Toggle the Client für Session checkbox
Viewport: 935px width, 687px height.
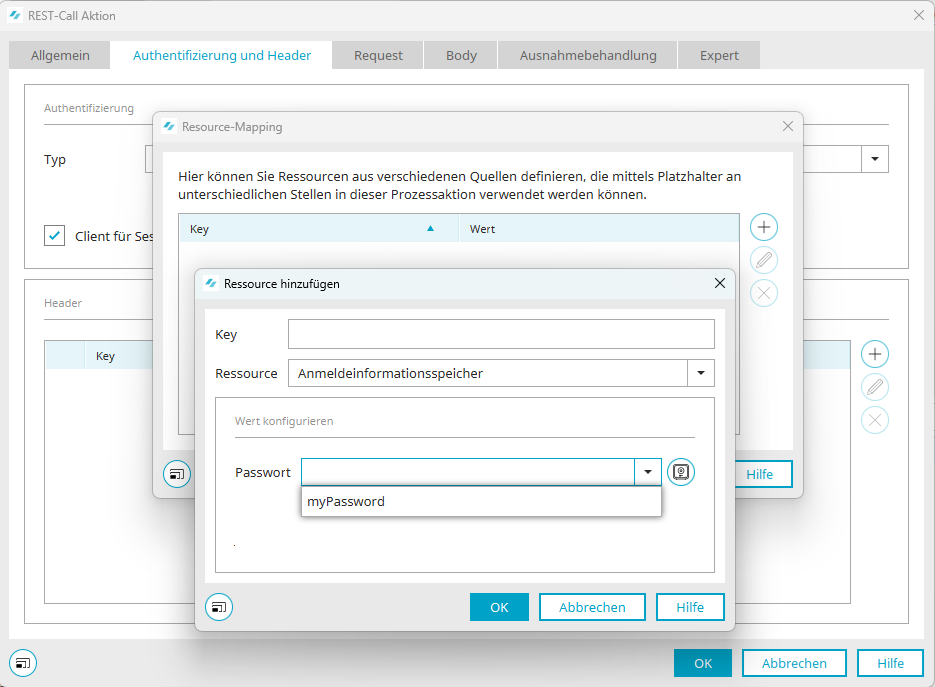(x=55, y=236)
